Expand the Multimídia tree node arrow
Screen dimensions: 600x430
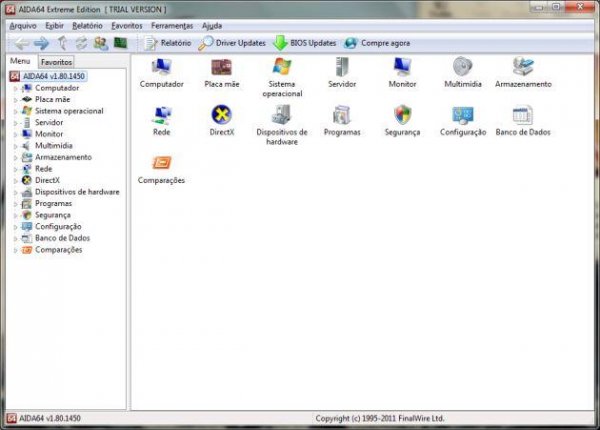pyautogui.click(x=16, y=146)
